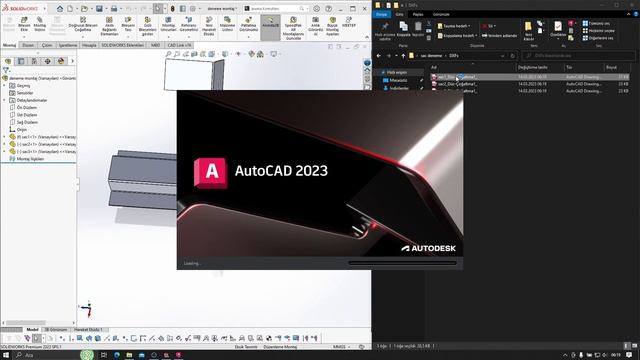Click Tümünü seç in Explorer ribbon
640x360 pixels.
[x=596, y=23]
